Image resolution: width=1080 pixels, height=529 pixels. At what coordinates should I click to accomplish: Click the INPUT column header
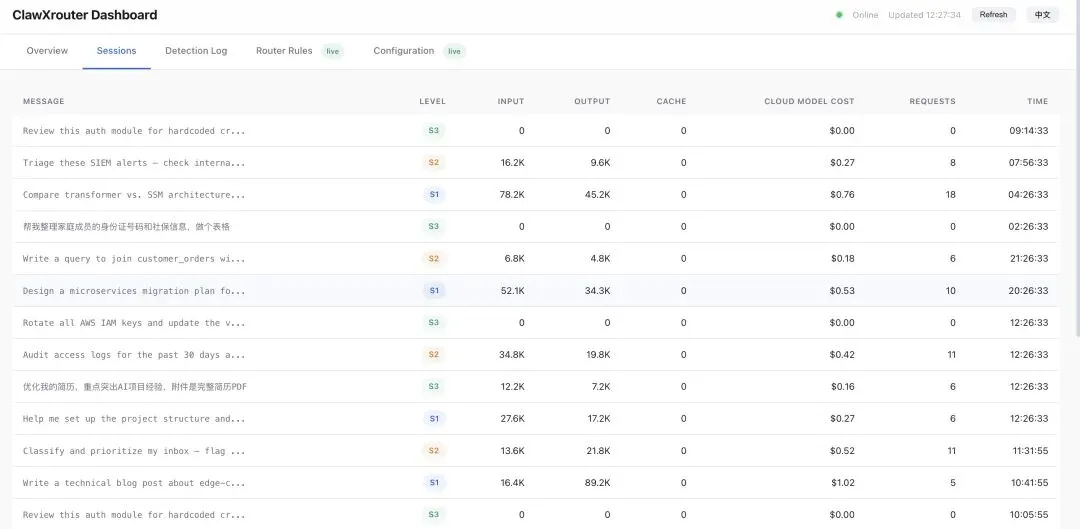coord(511,101)
